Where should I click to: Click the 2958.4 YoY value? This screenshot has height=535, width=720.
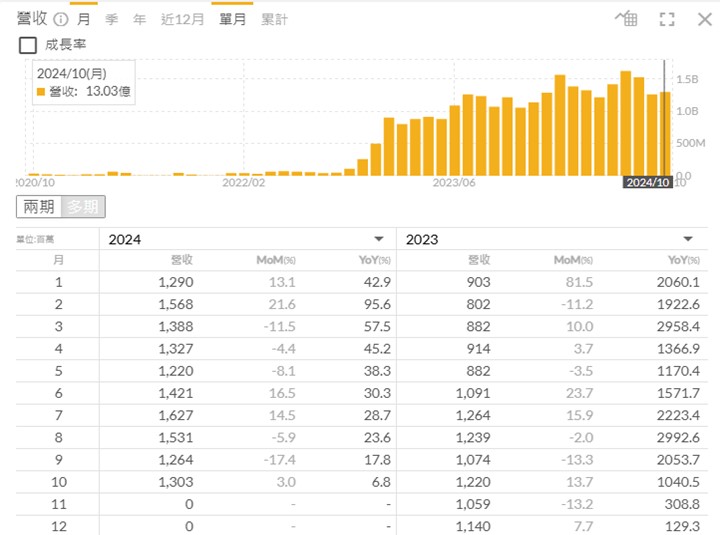(x=678, y=327)
